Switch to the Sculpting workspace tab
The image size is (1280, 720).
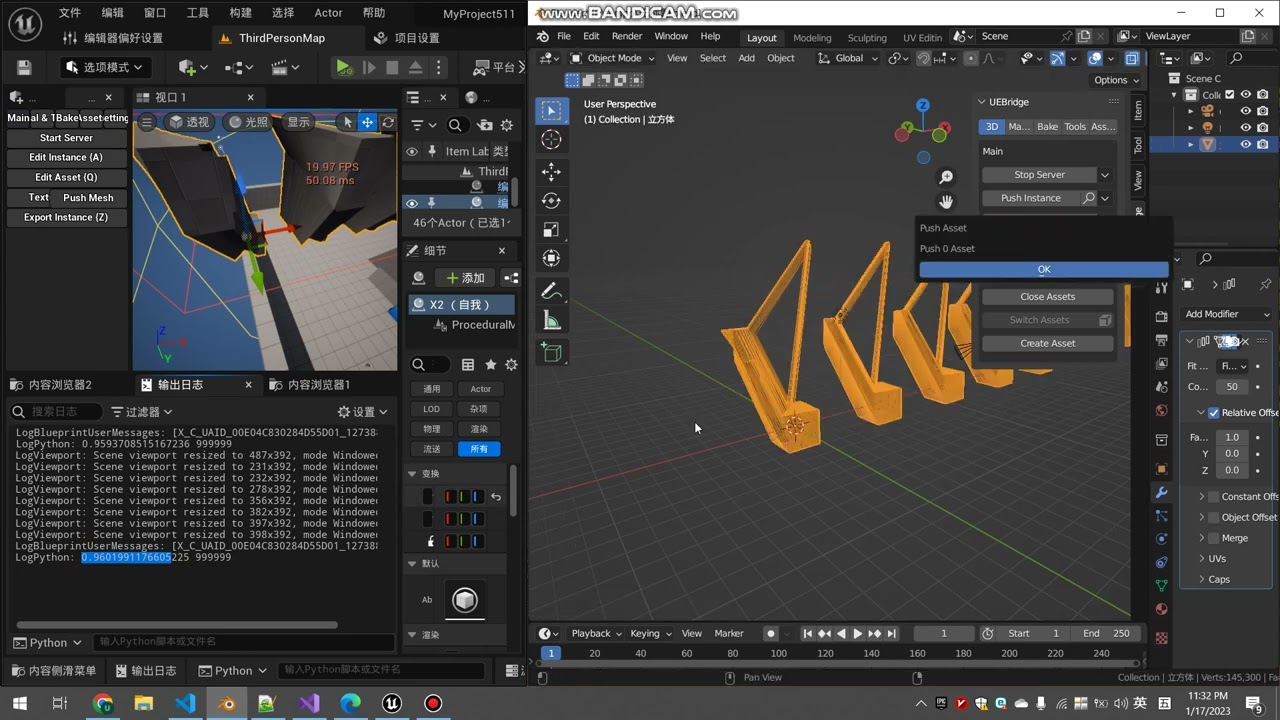coord(867,38)
